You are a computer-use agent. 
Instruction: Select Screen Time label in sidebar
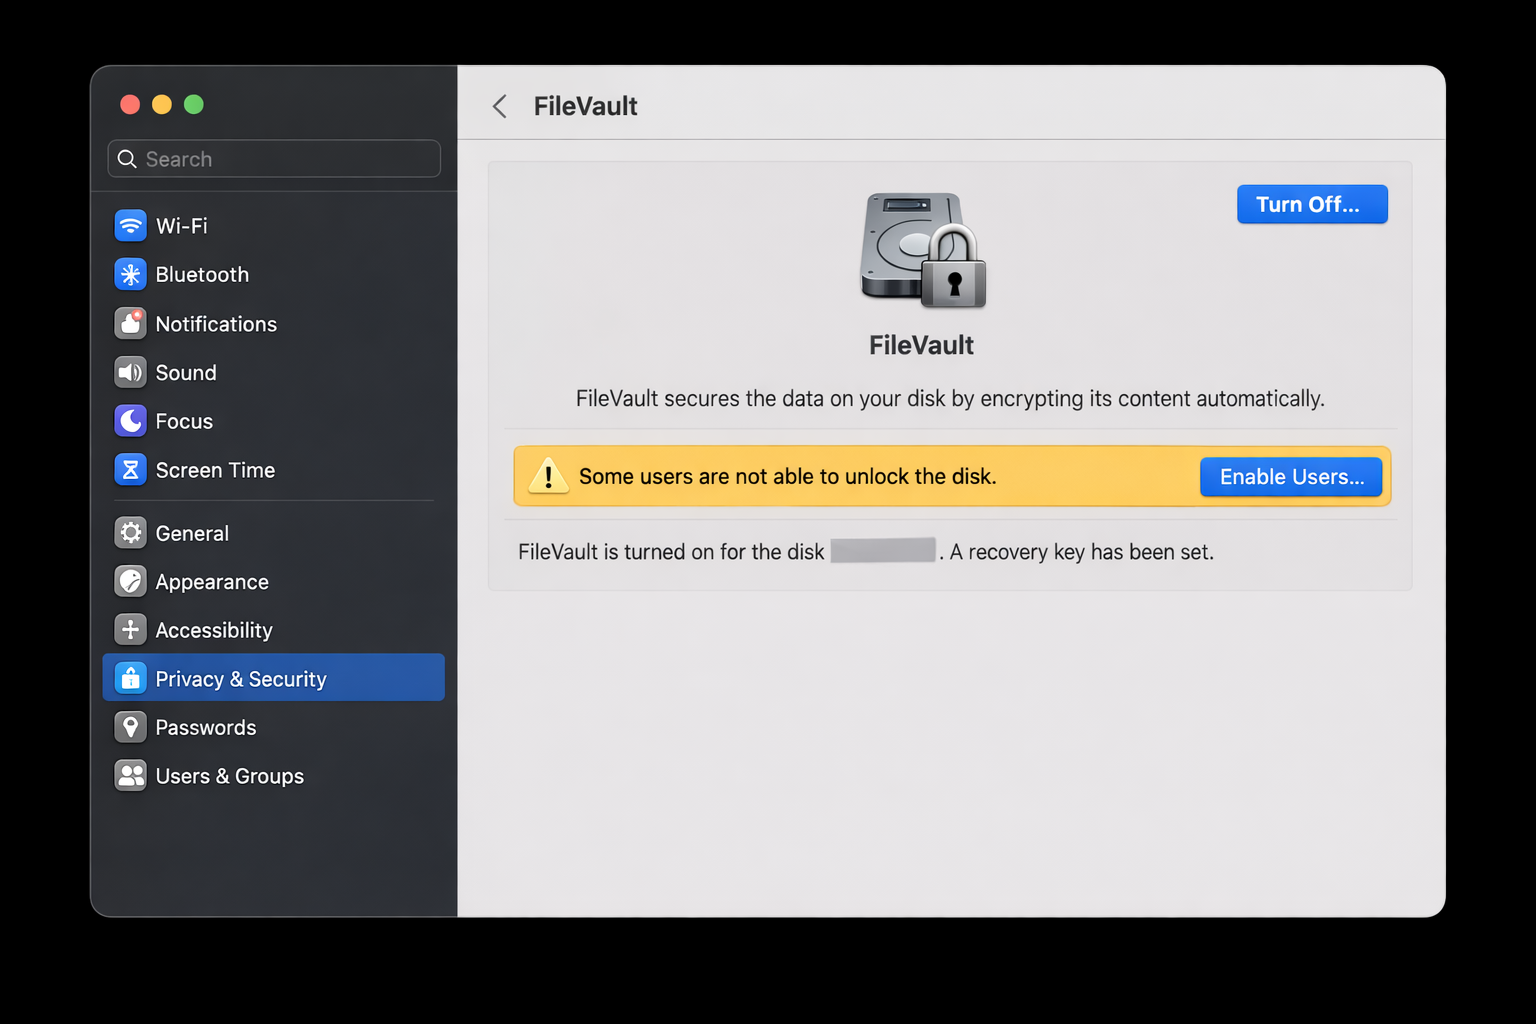click(x=215, y=470)
